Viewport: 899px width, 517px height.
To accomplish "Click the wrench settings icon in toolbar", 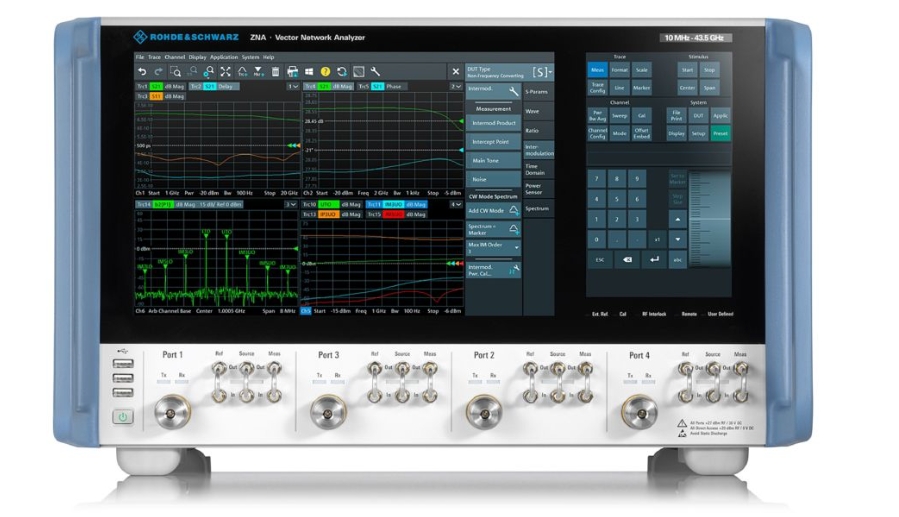I will tap(375, 72).
